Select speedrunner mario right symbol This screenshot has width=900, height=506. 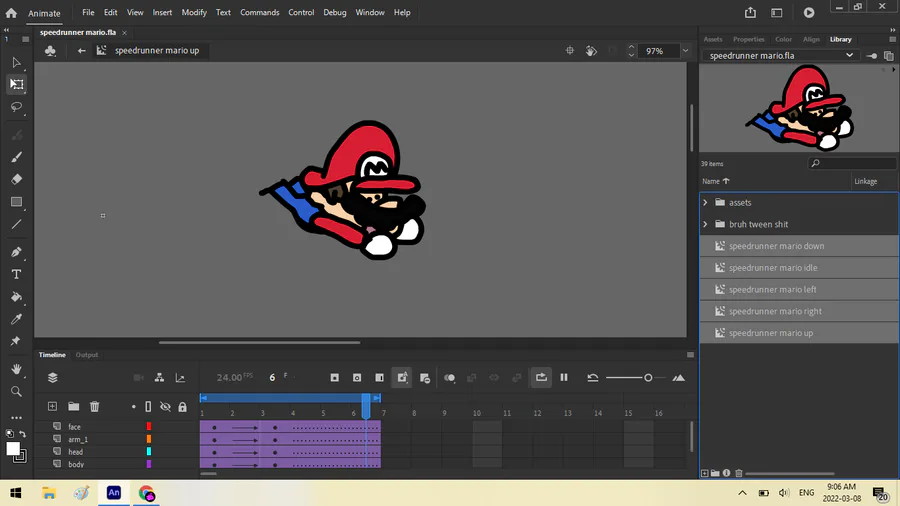tap(799, 312)
